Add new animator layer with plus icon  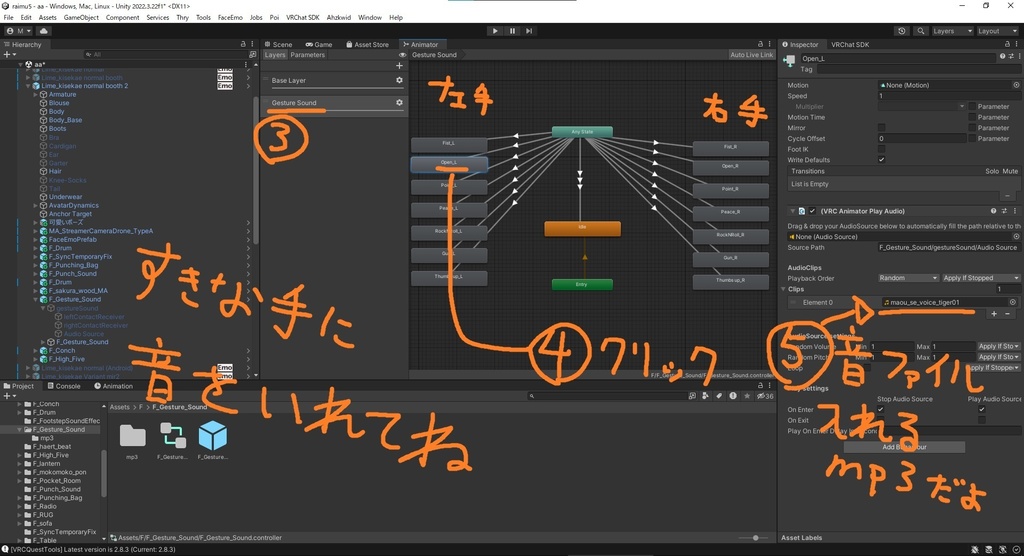pos(399,65)
